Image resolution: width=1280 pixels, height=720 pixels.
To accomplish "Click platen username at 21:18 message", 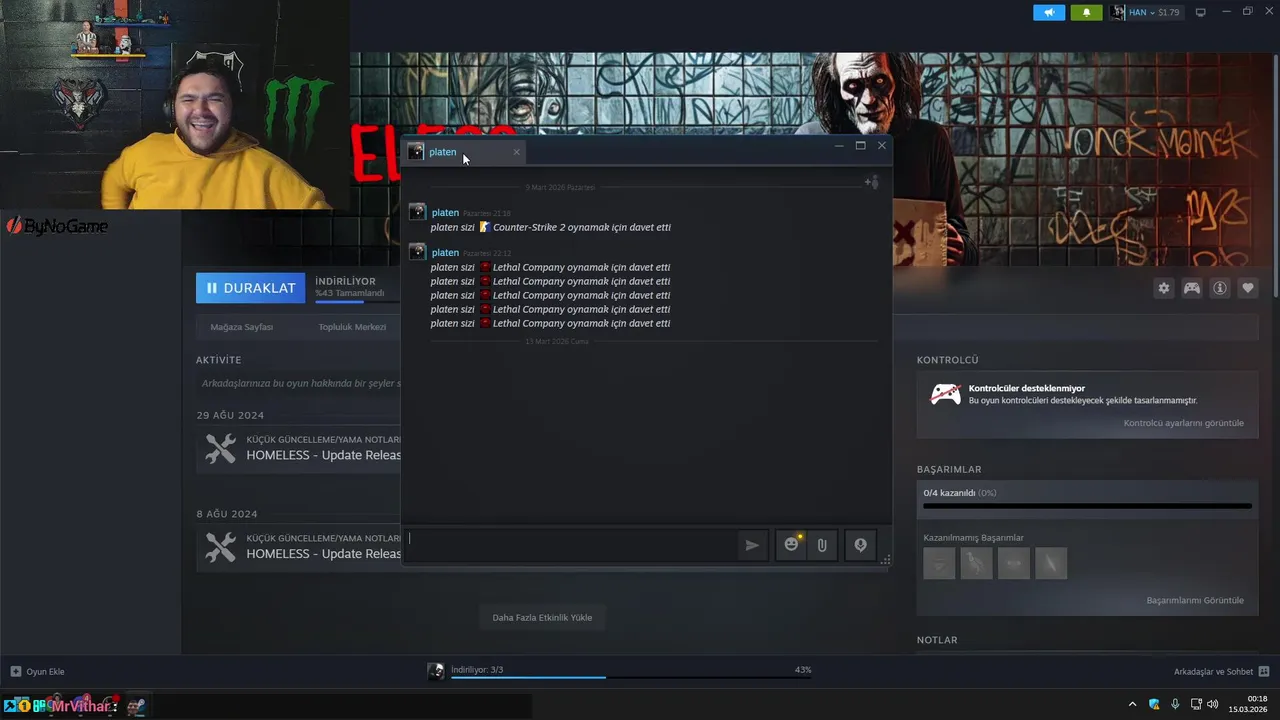I will [445, 213].
